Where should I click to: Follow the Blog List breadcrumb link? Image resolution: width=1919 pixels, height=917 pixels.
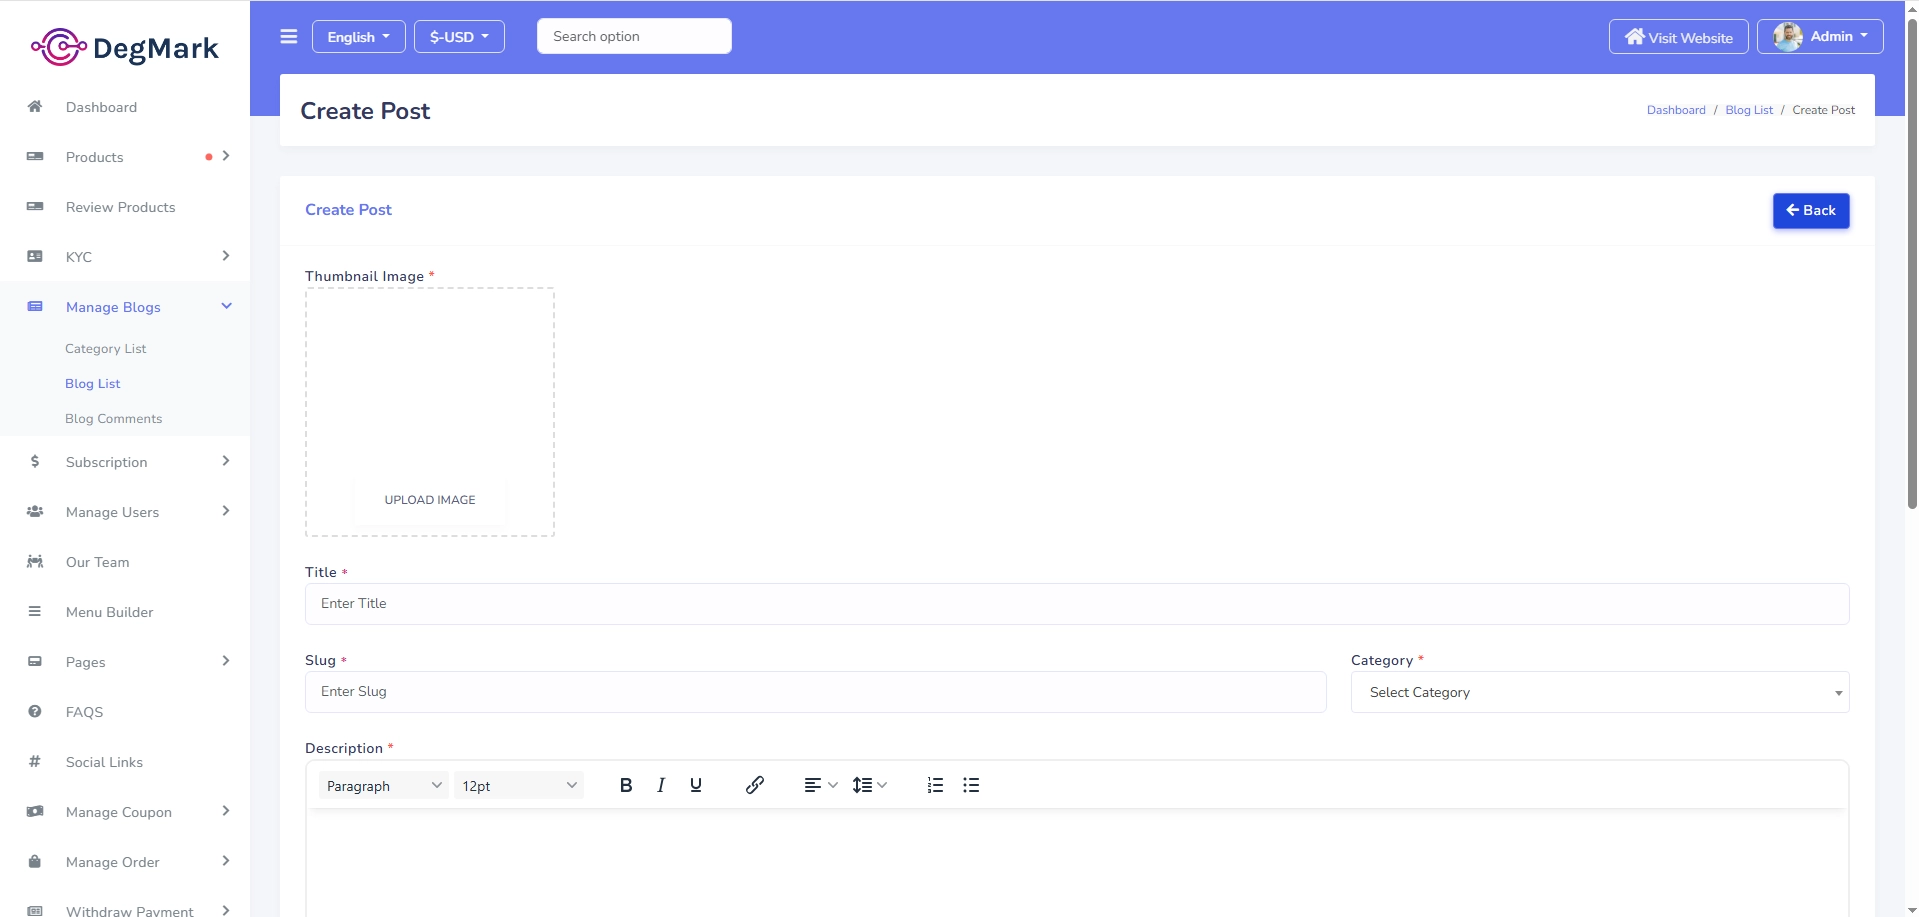click(x=1749, y=110)
